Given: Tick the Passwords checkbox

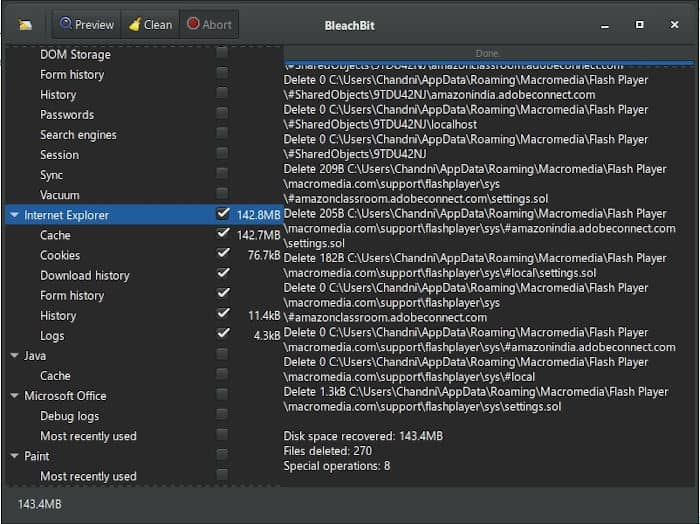Looking at the screenshot, I should [x=222, y=113].
